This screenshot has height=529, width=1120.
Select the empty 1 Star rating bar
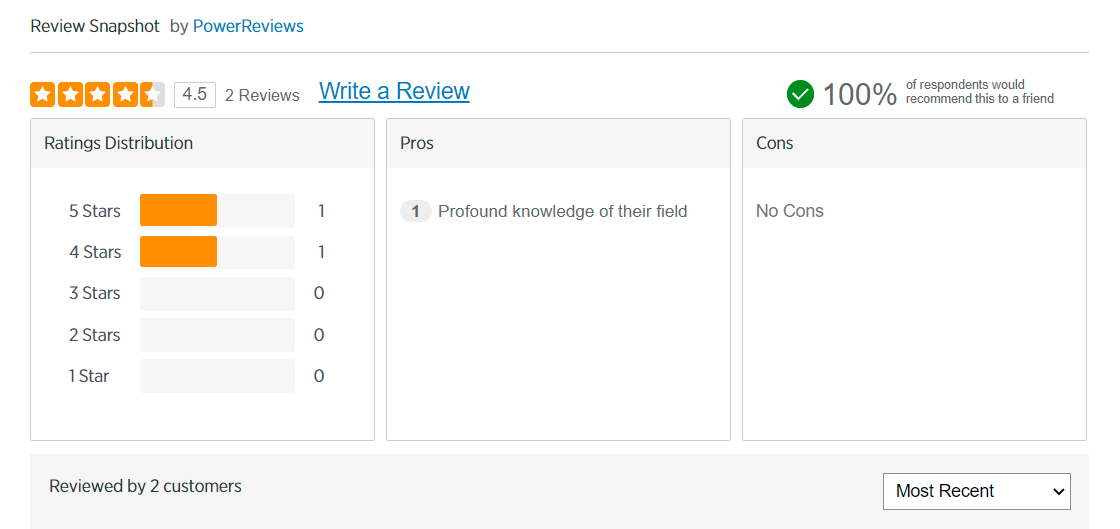[x=217, y=376]
